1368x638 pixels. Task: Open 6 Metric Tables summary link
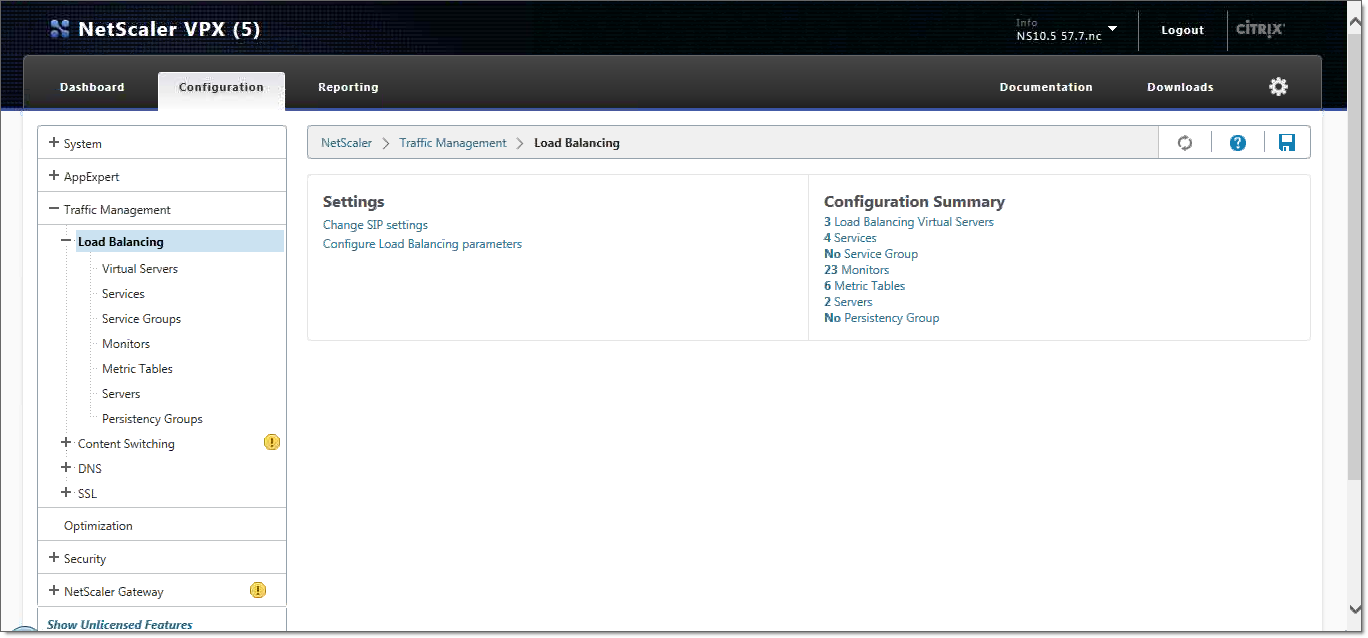[x=864, y=286]
